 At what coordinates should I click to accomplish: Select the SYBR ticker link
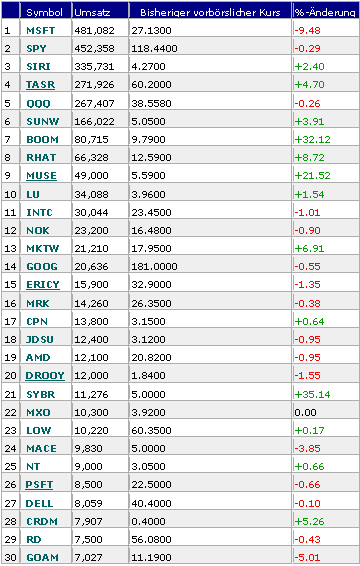coord(41,395)
